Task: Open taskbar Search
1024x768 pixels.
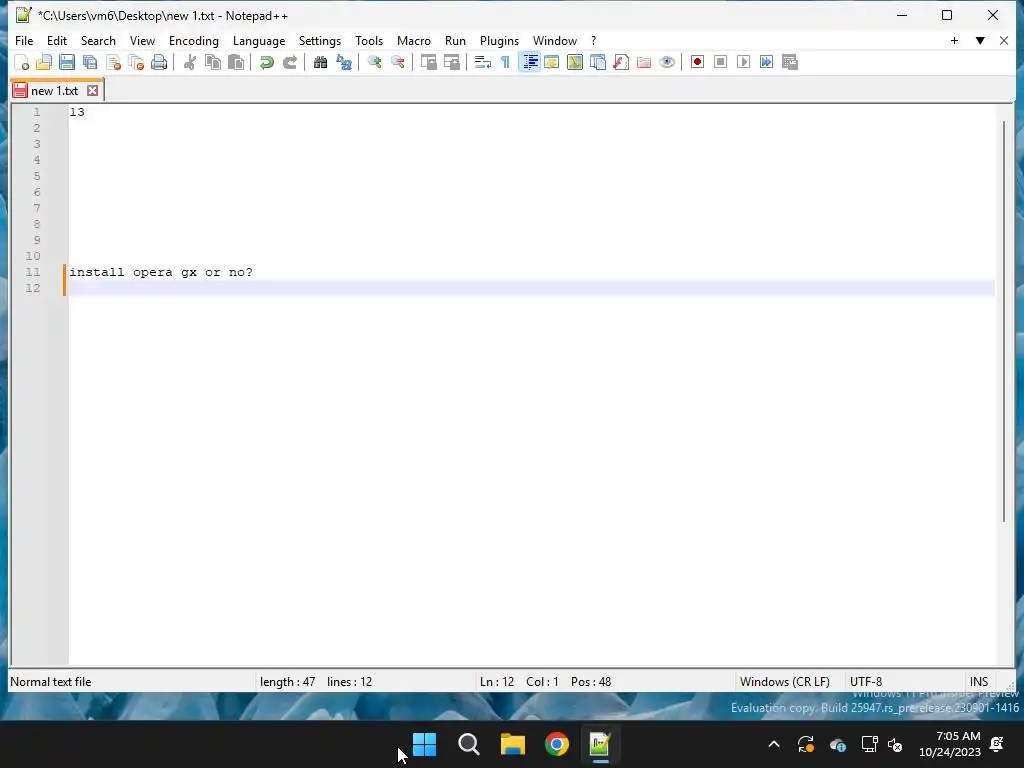Action: (469, 744)
